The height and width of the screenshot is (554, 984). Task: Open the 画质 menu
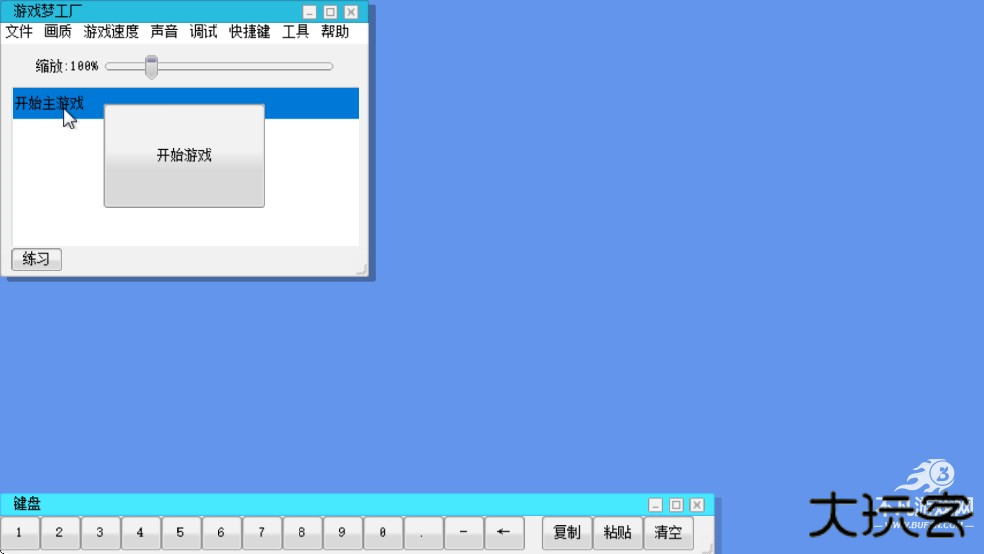pyautogui.click(x=58, y=32)
